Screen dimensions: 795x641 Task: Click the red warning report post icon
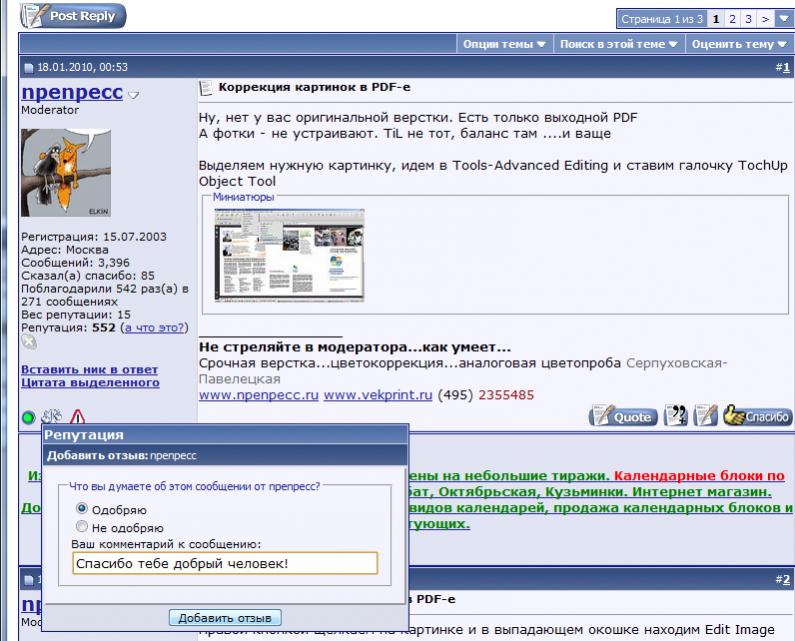(77, 417)
